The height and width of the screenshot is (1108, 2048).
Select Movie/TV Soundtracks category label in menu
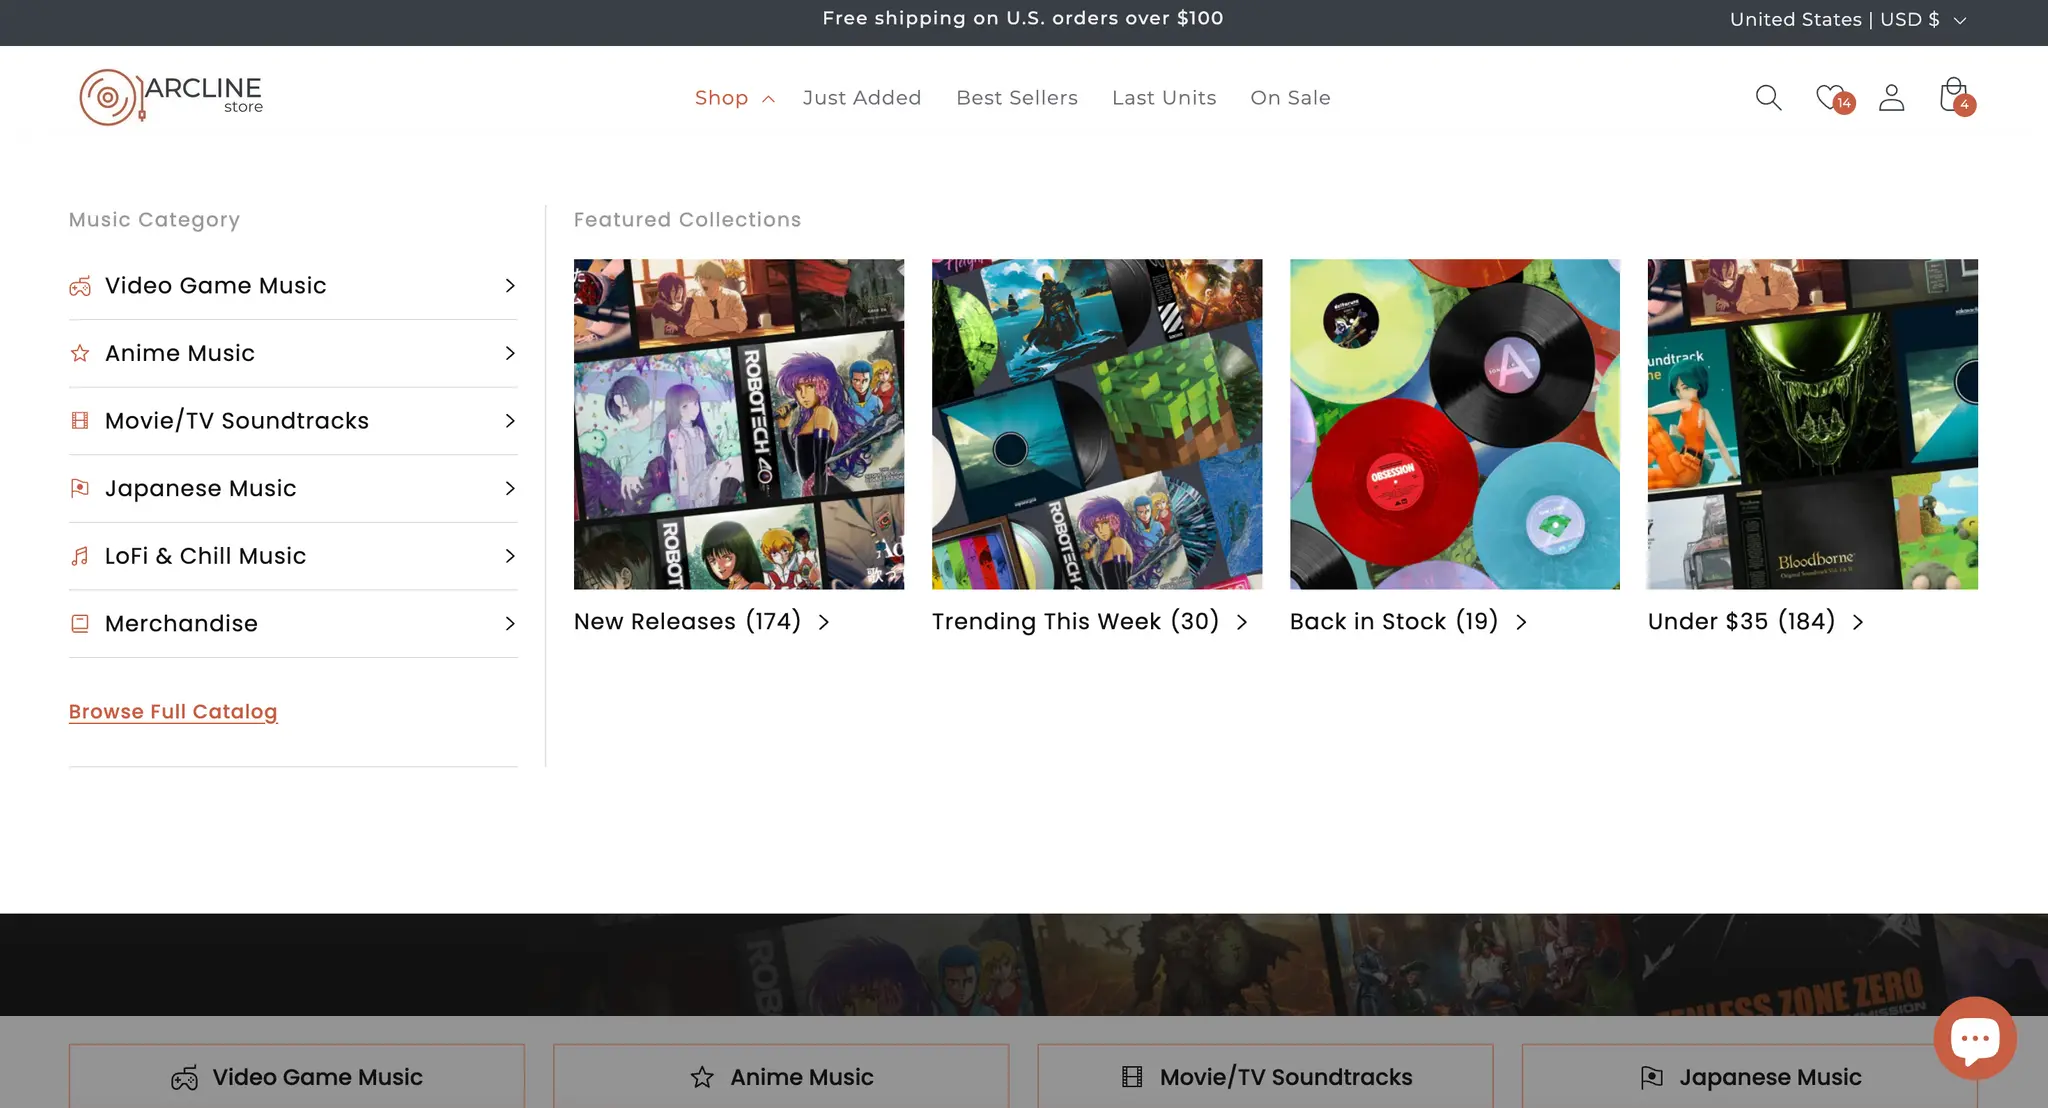click(237, 421)
